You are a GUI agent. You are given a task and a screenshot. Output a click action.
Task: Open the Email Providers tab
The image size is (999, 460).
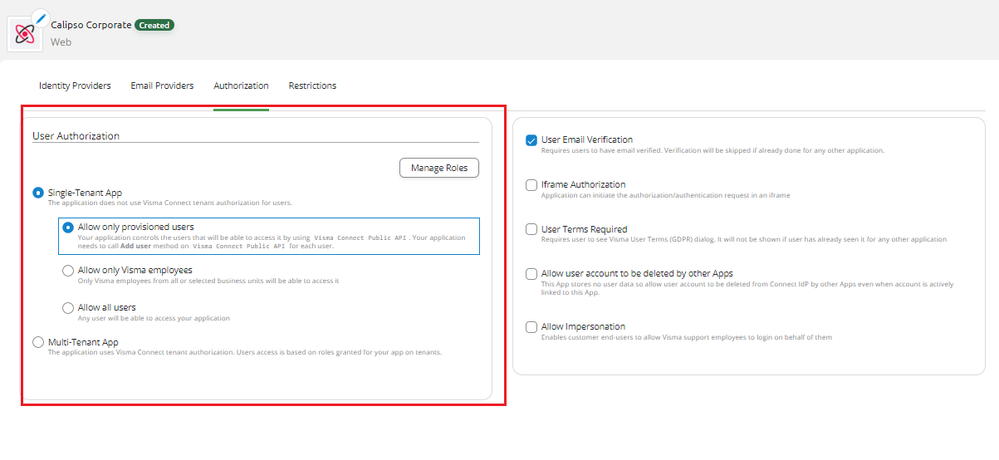tap(162, 85)
